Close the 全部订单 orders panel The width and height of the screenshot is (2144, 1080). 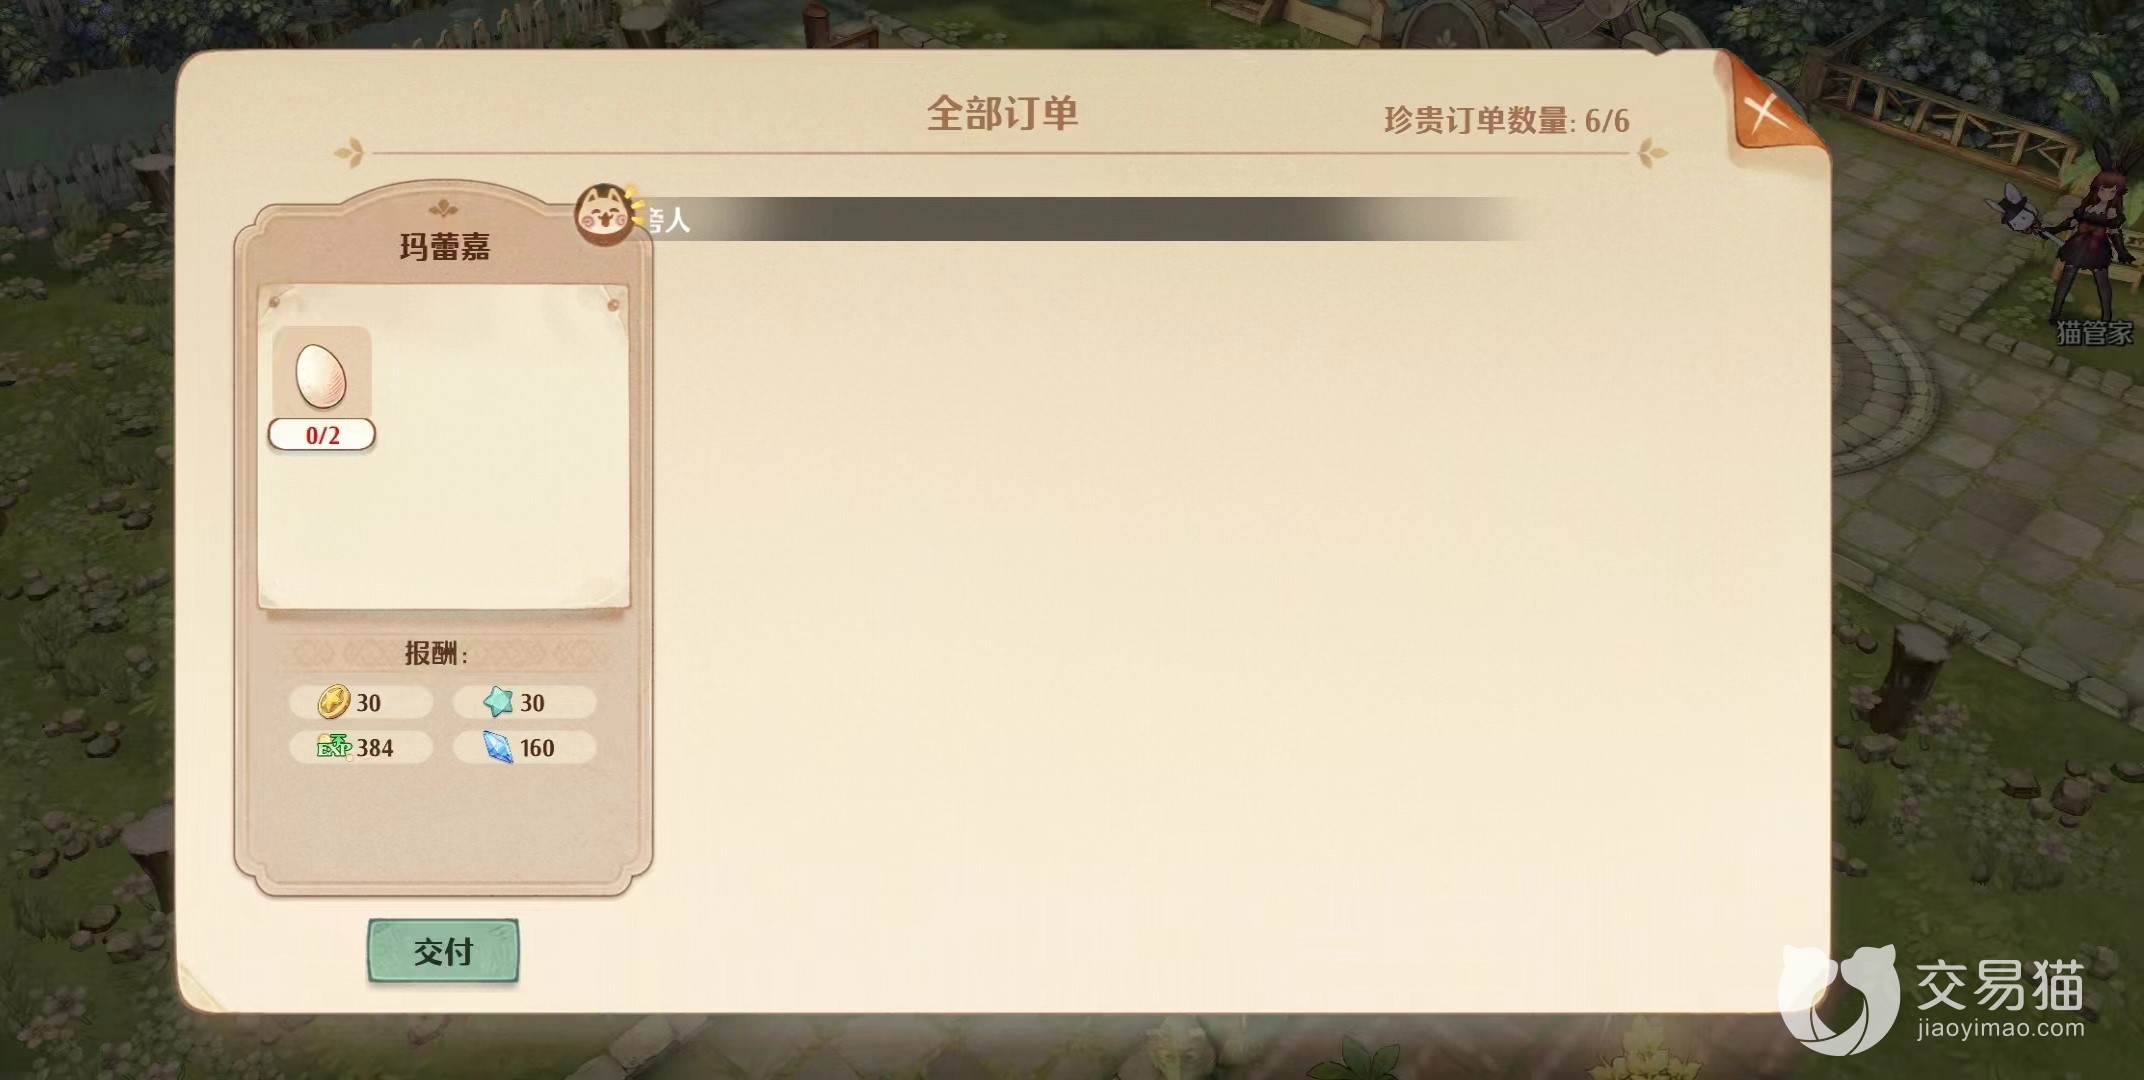click(x=1764, y=111)
